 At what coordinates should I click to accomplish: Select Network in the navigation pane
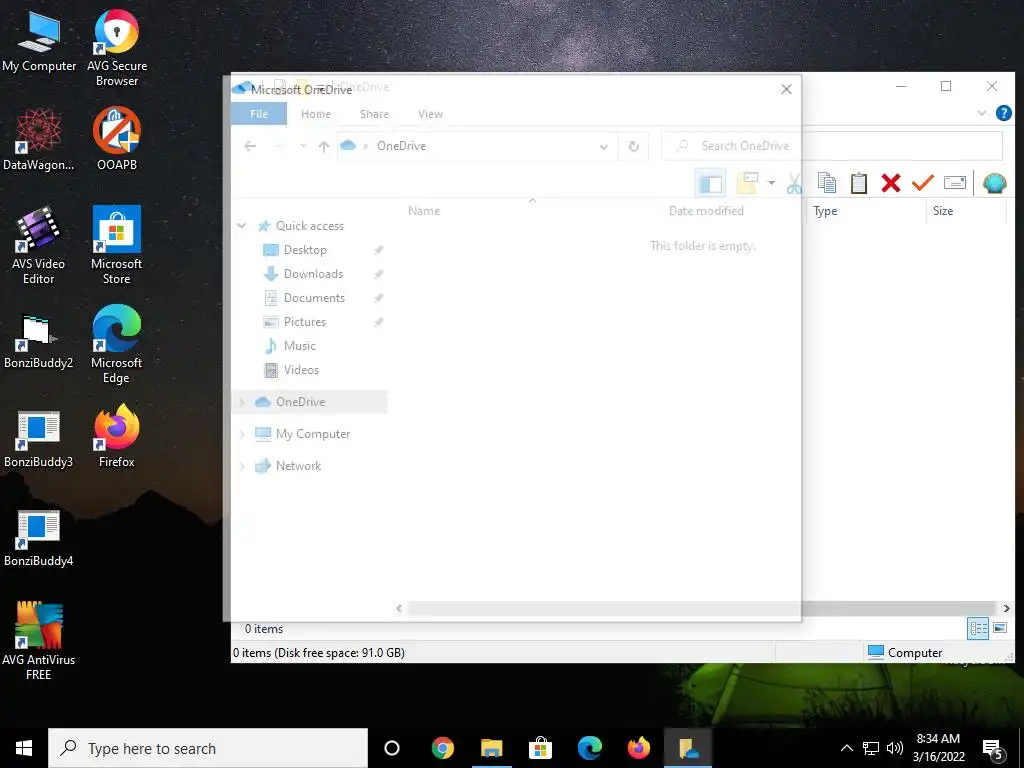[298, 466]
